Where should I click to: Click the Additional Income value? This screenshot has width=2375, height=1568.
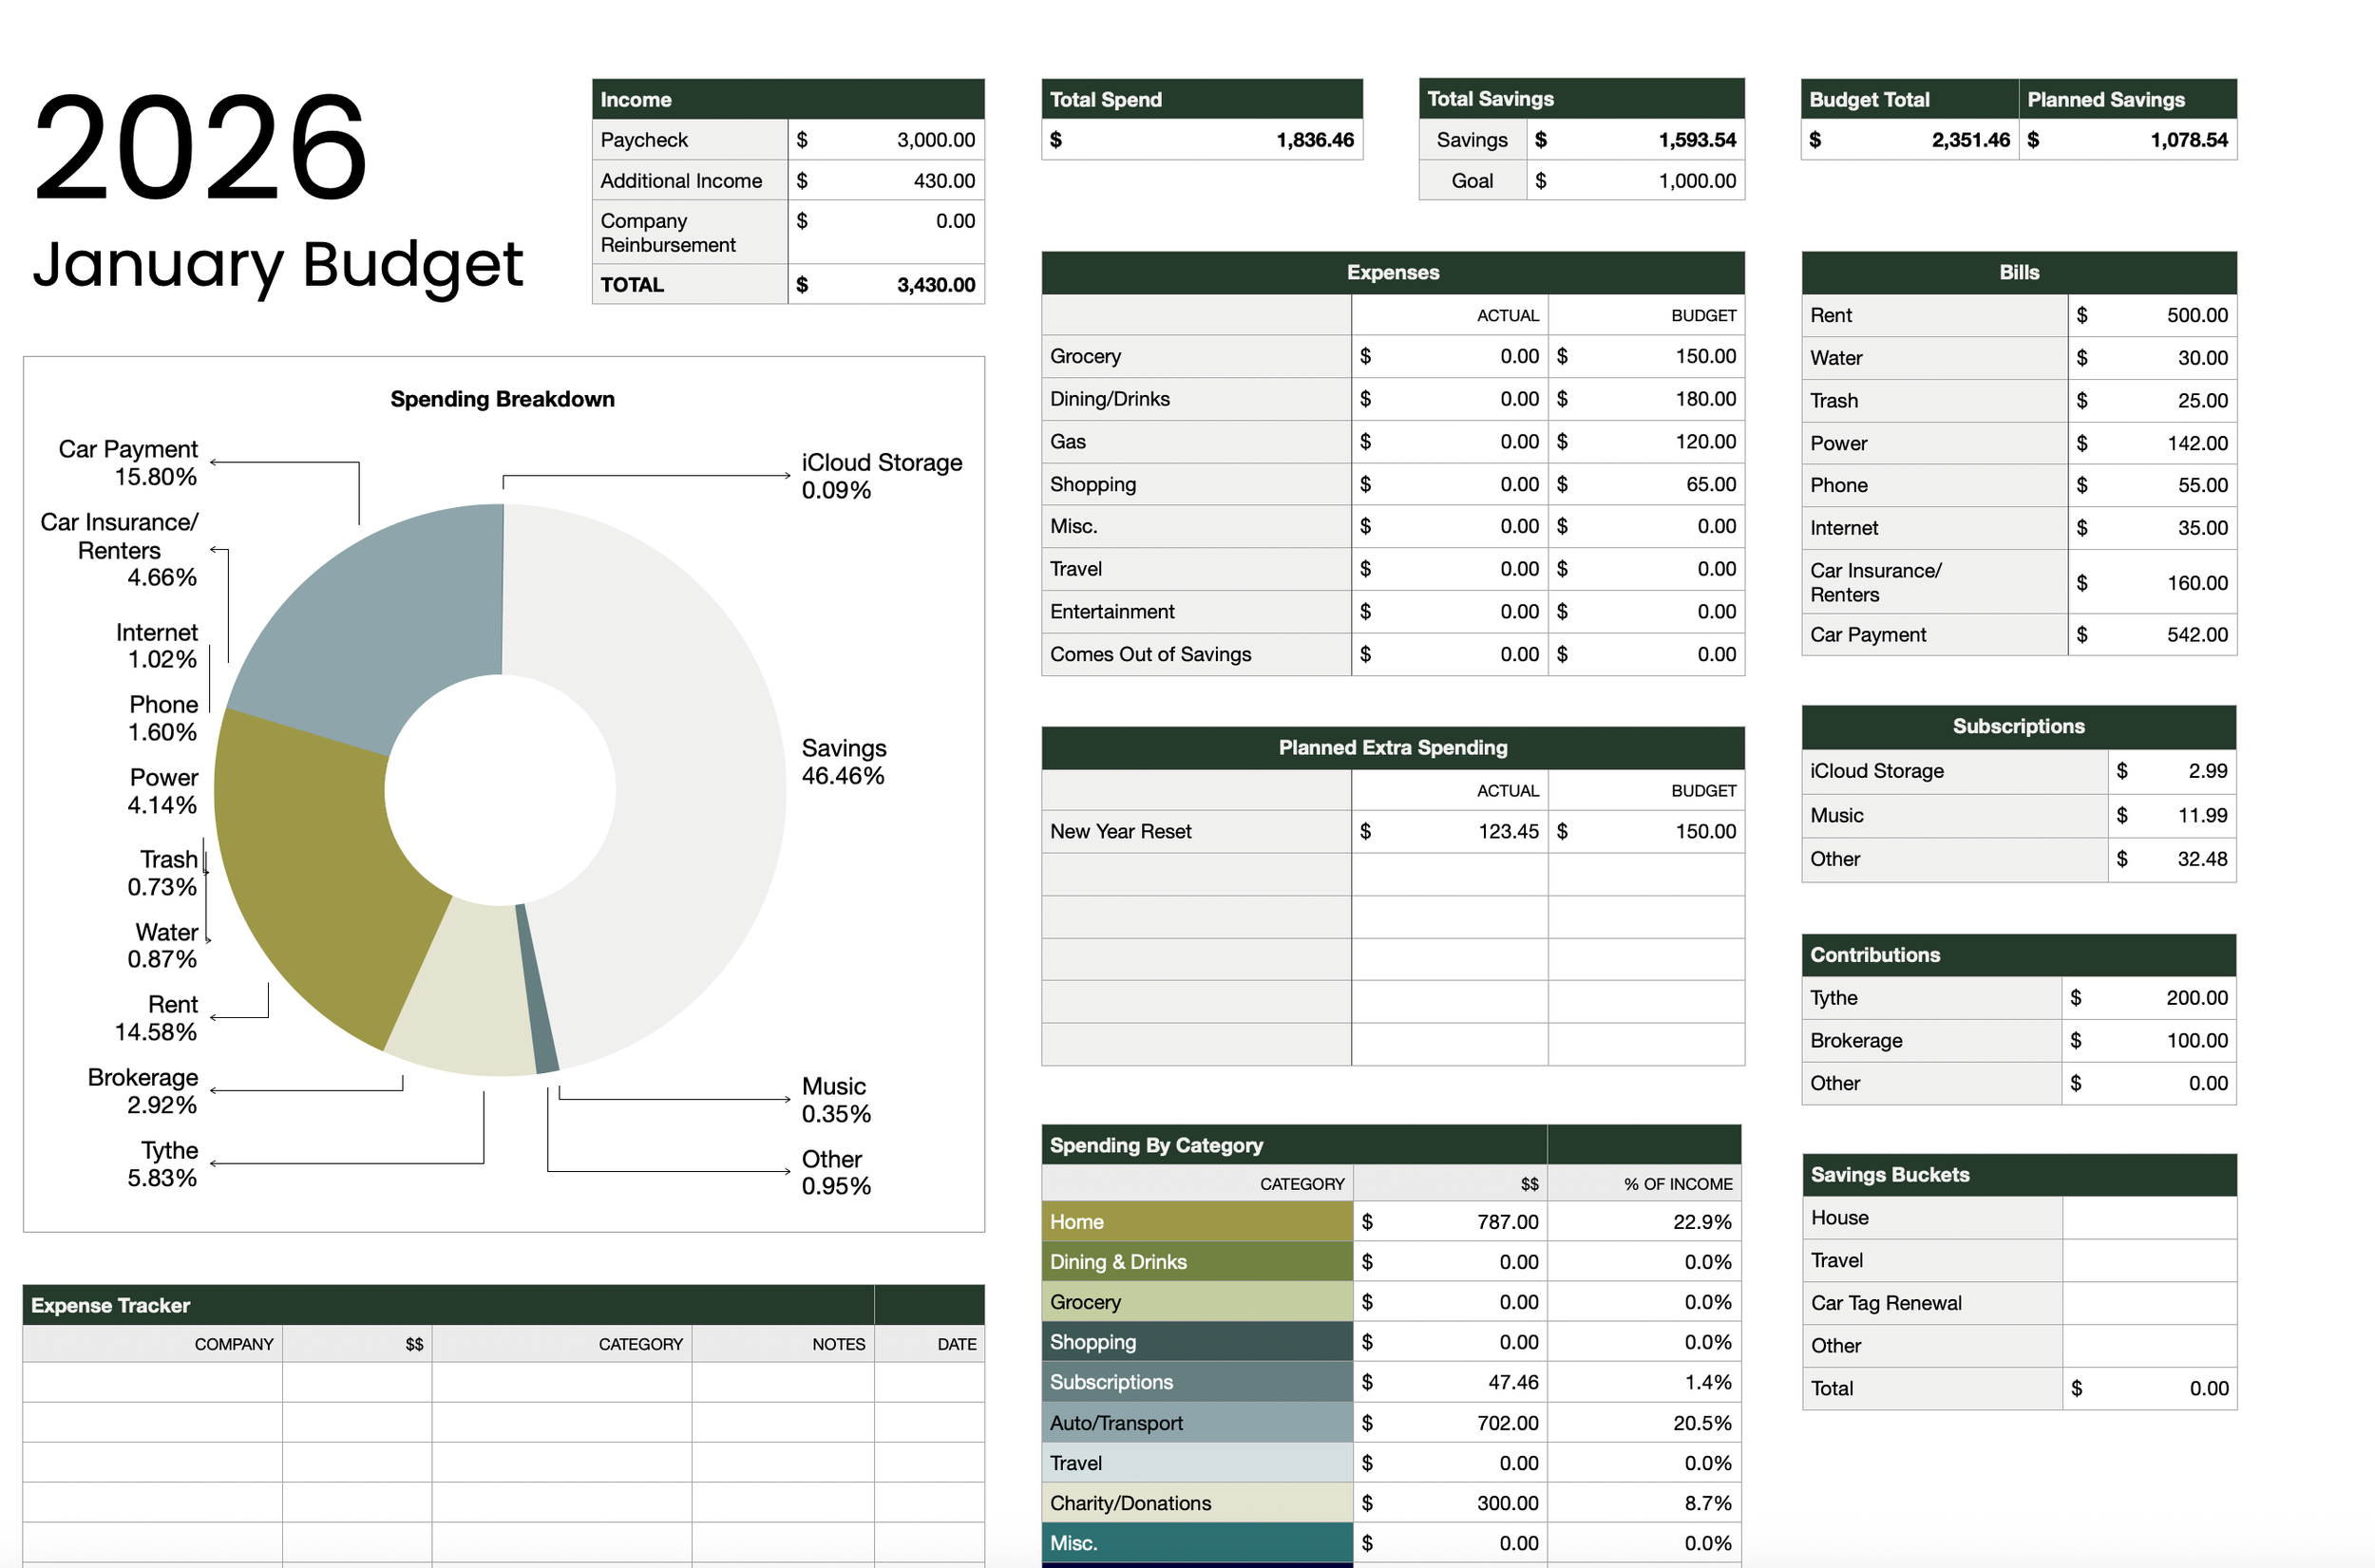(885, 180)
